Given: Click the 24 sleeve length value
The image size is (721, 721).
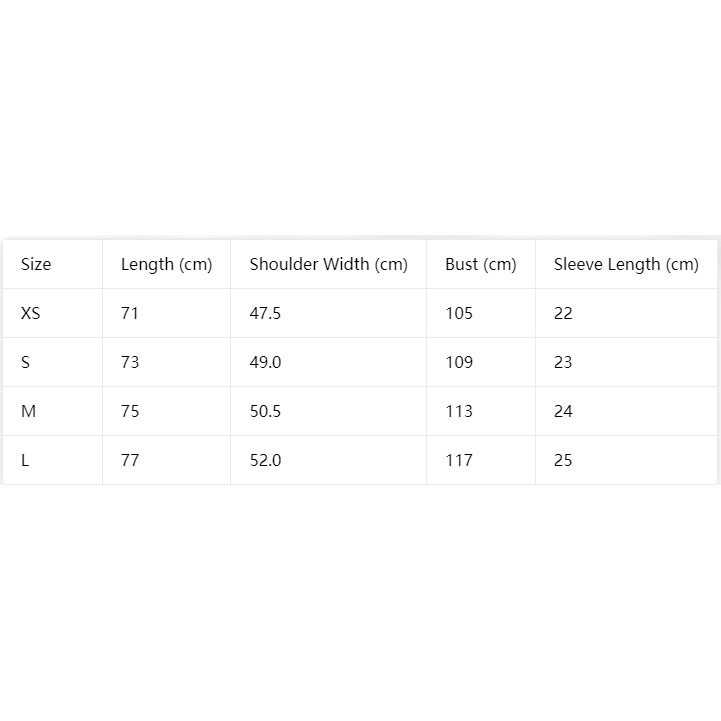Looking at the screenshot, I should pos(563,411).
